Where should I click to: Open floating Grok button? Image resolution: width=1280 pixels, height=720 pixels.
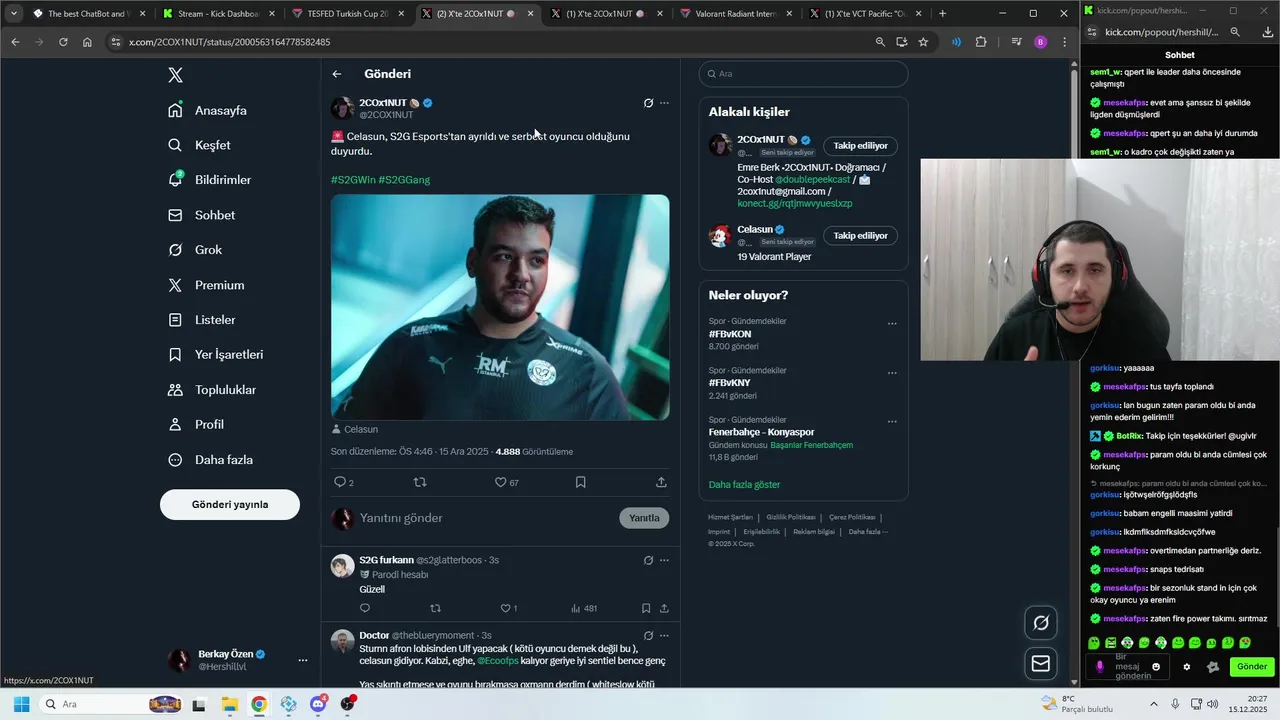pos(1041,623)
